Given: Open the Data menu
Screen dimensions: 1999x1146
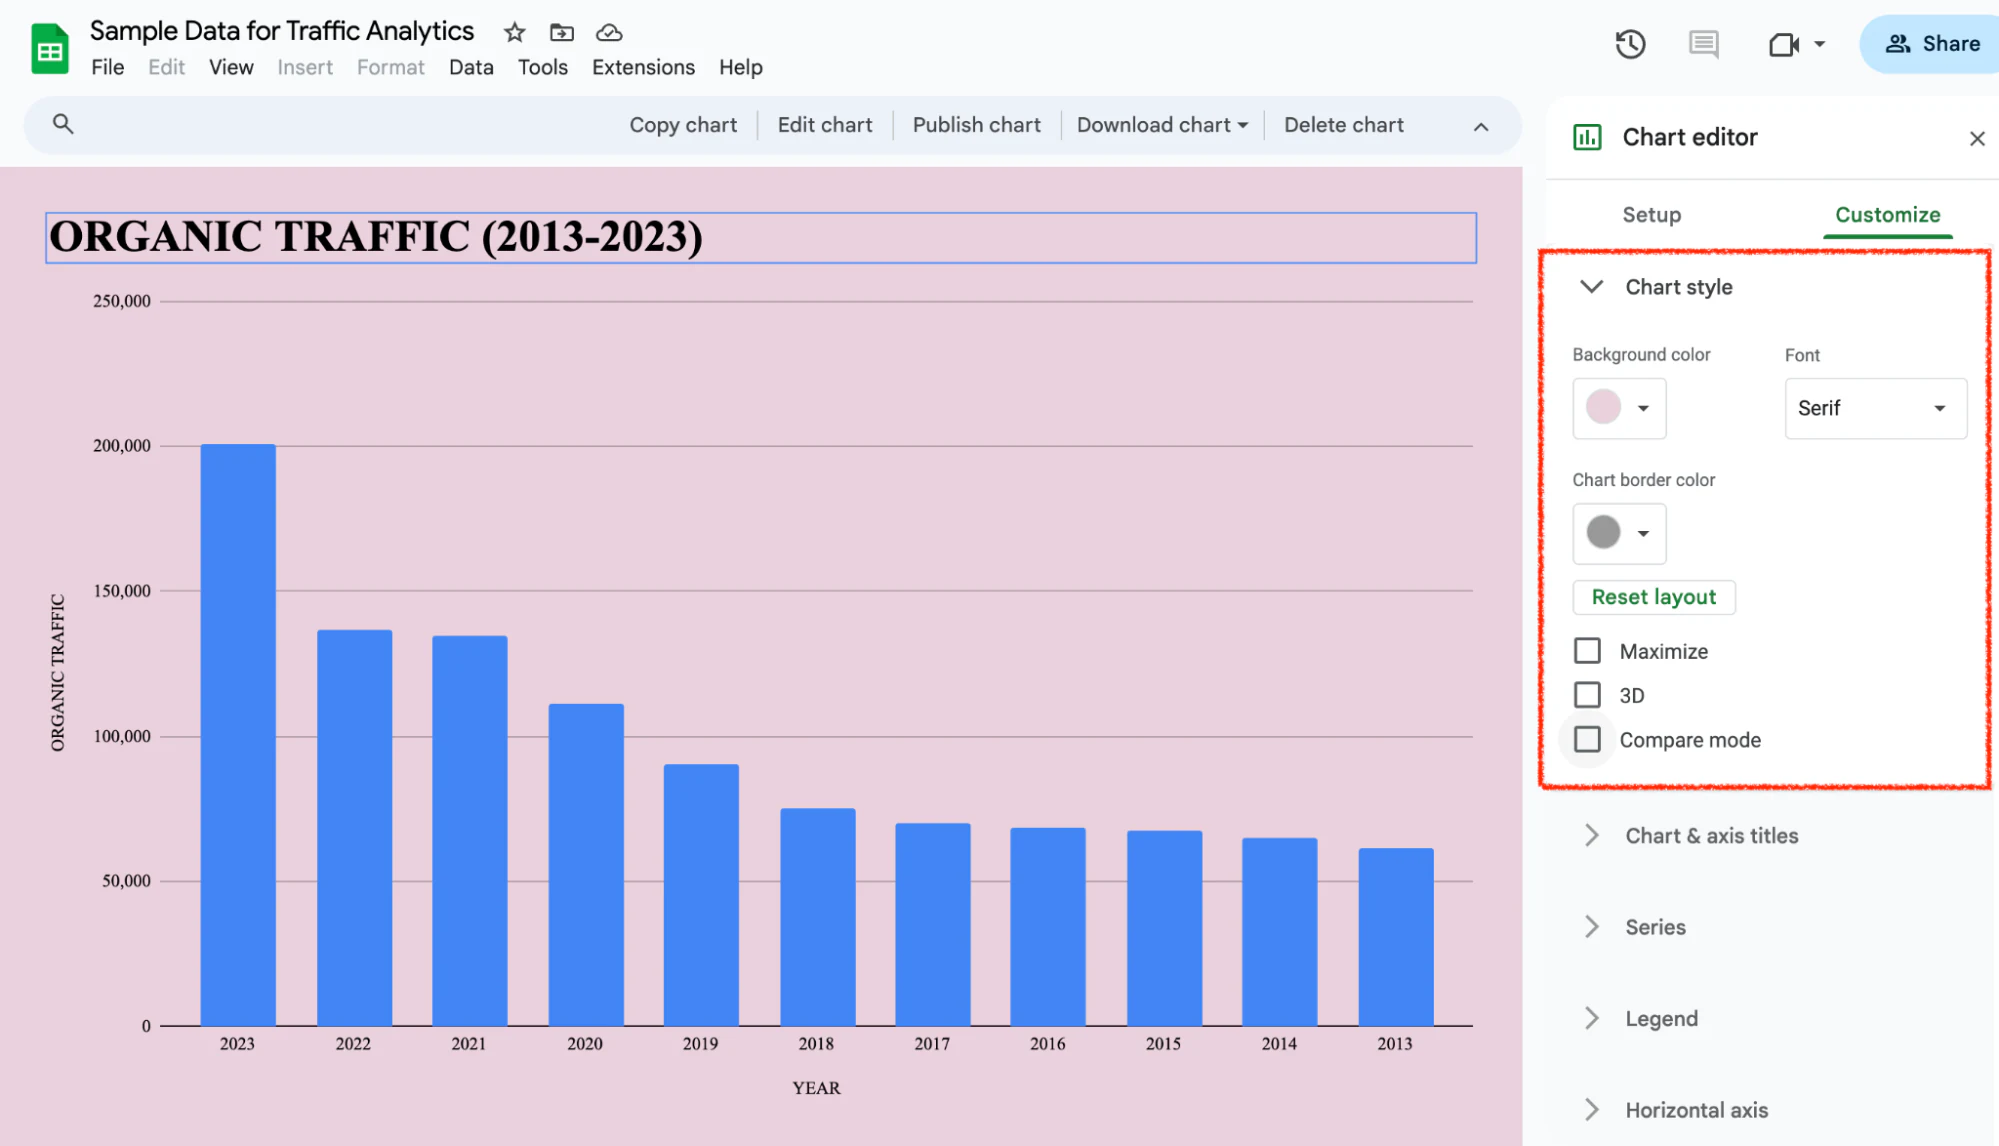Looking at the screenshot, I should (471, 67).
